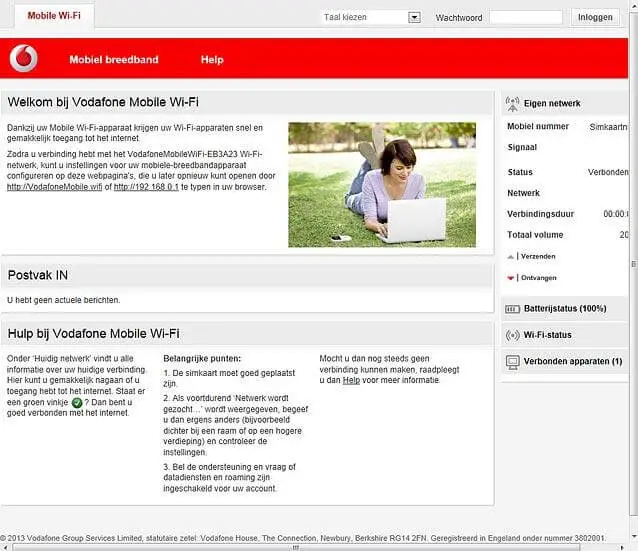Open the http://192.168.0.1 link
This screenshot has height=551, width=638.
[146, 187]
